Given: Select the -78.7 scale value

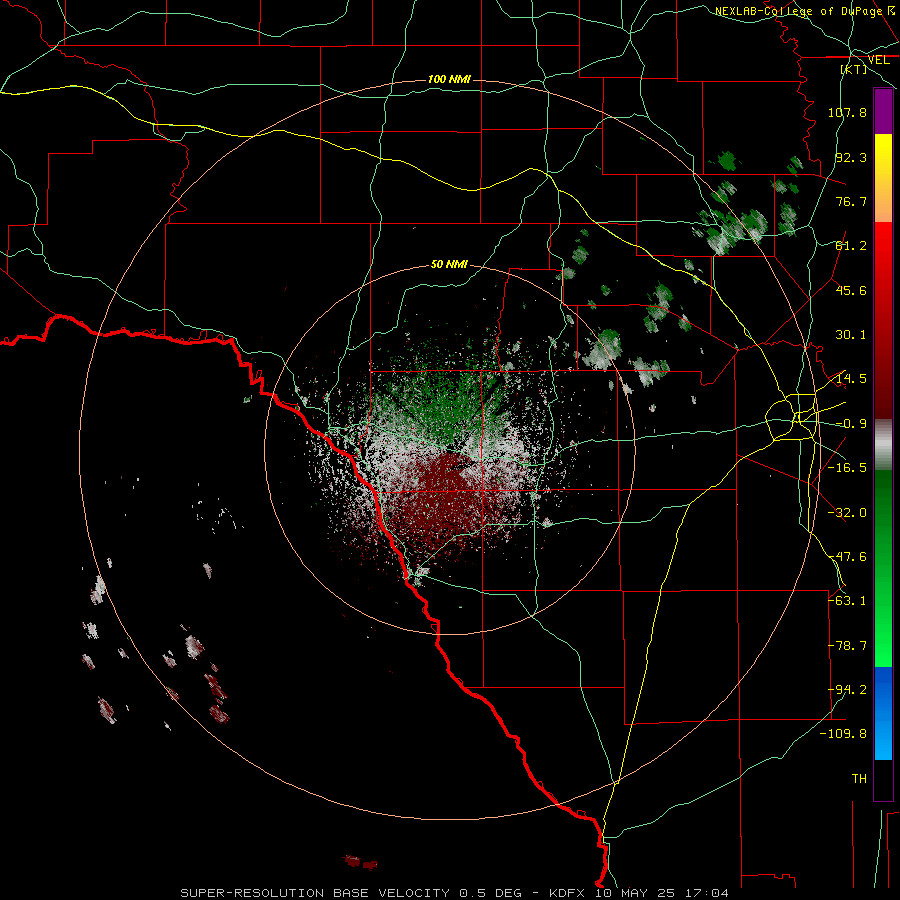Looking at the screenshot, I should pyautogui.click(x=847, y=646).
